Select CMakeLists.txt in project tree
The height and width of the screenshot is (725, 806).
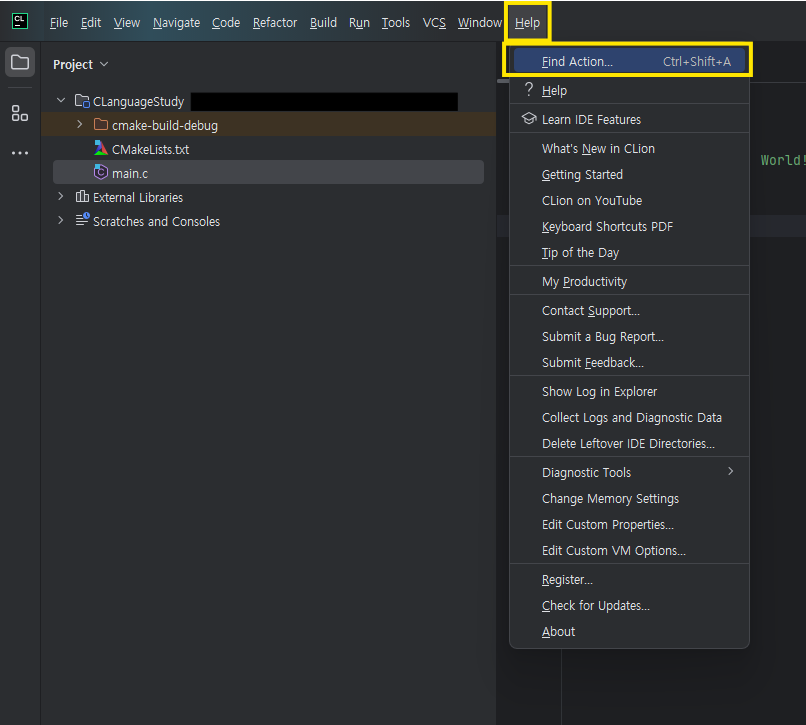pyautogui.click(x=268, y=149)
